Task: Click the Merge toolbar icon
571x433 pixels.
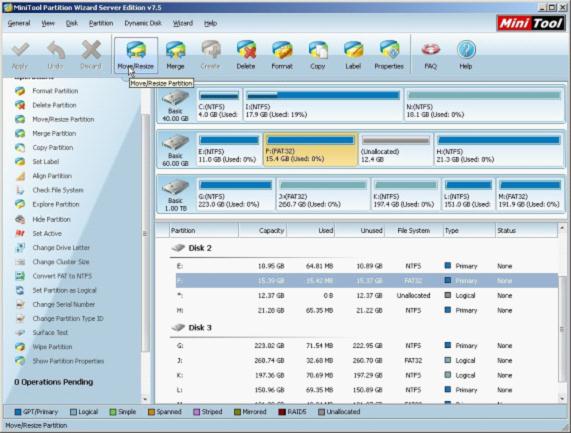Action: click(175, 55)
